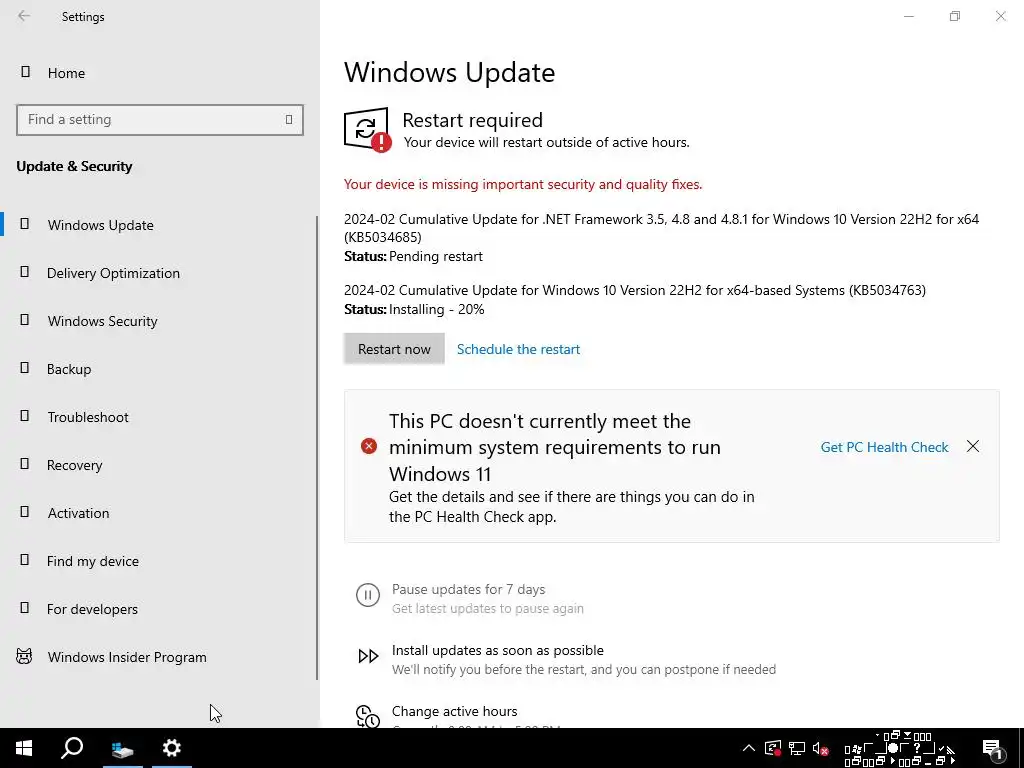
Task: Open Delivery Optimization settings
Action: pos(113,273)
